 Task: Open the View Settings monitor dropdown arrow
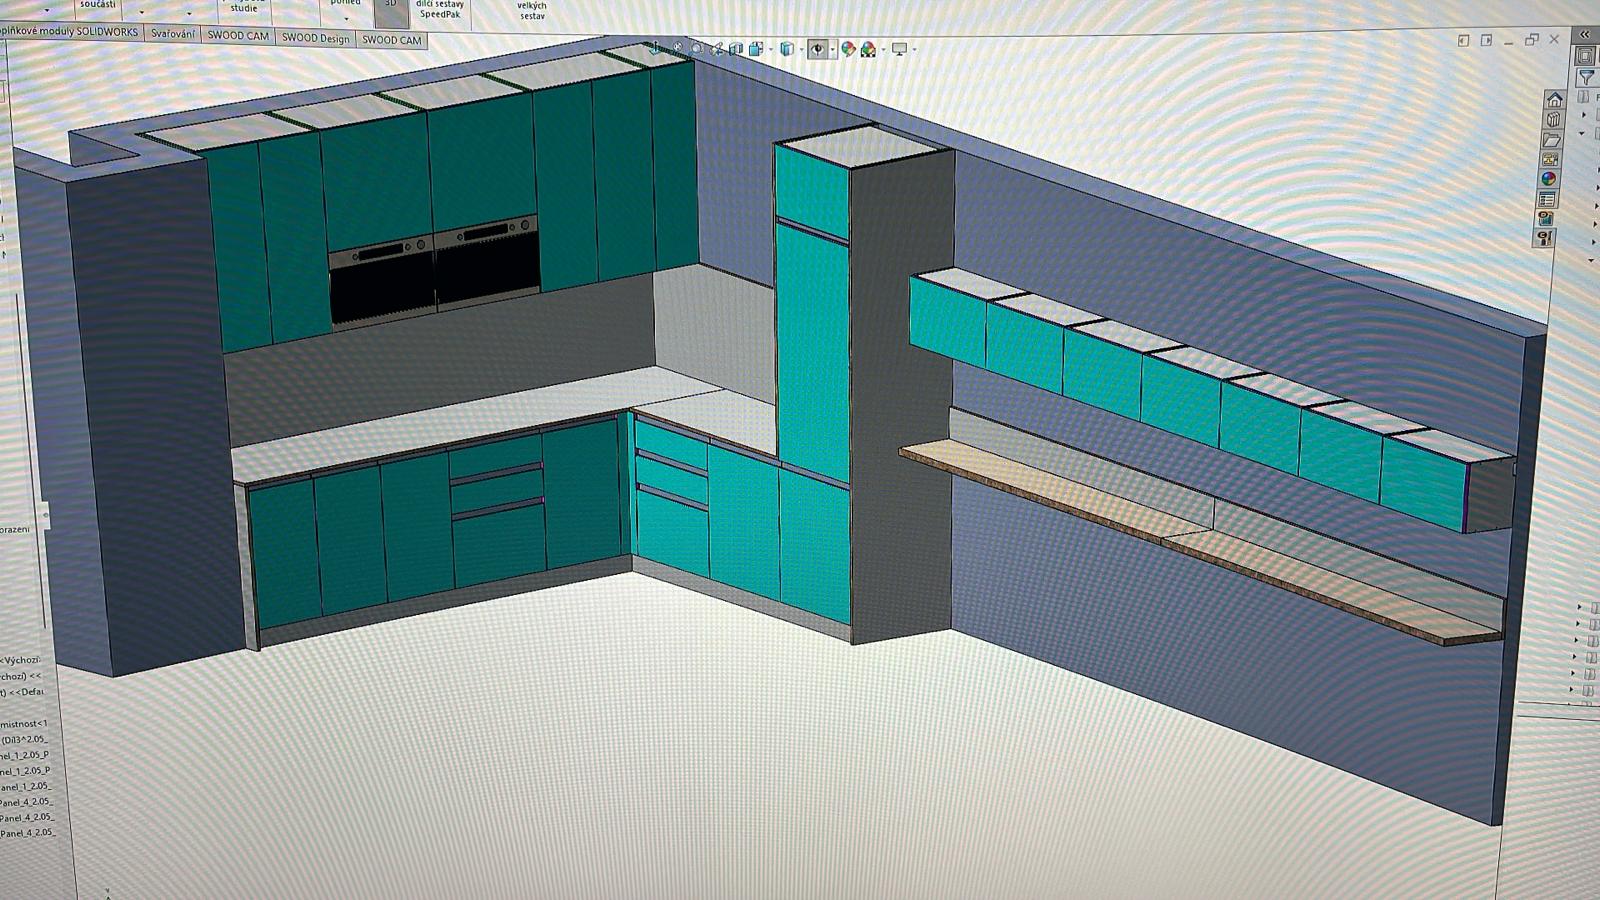click(914, 50)
